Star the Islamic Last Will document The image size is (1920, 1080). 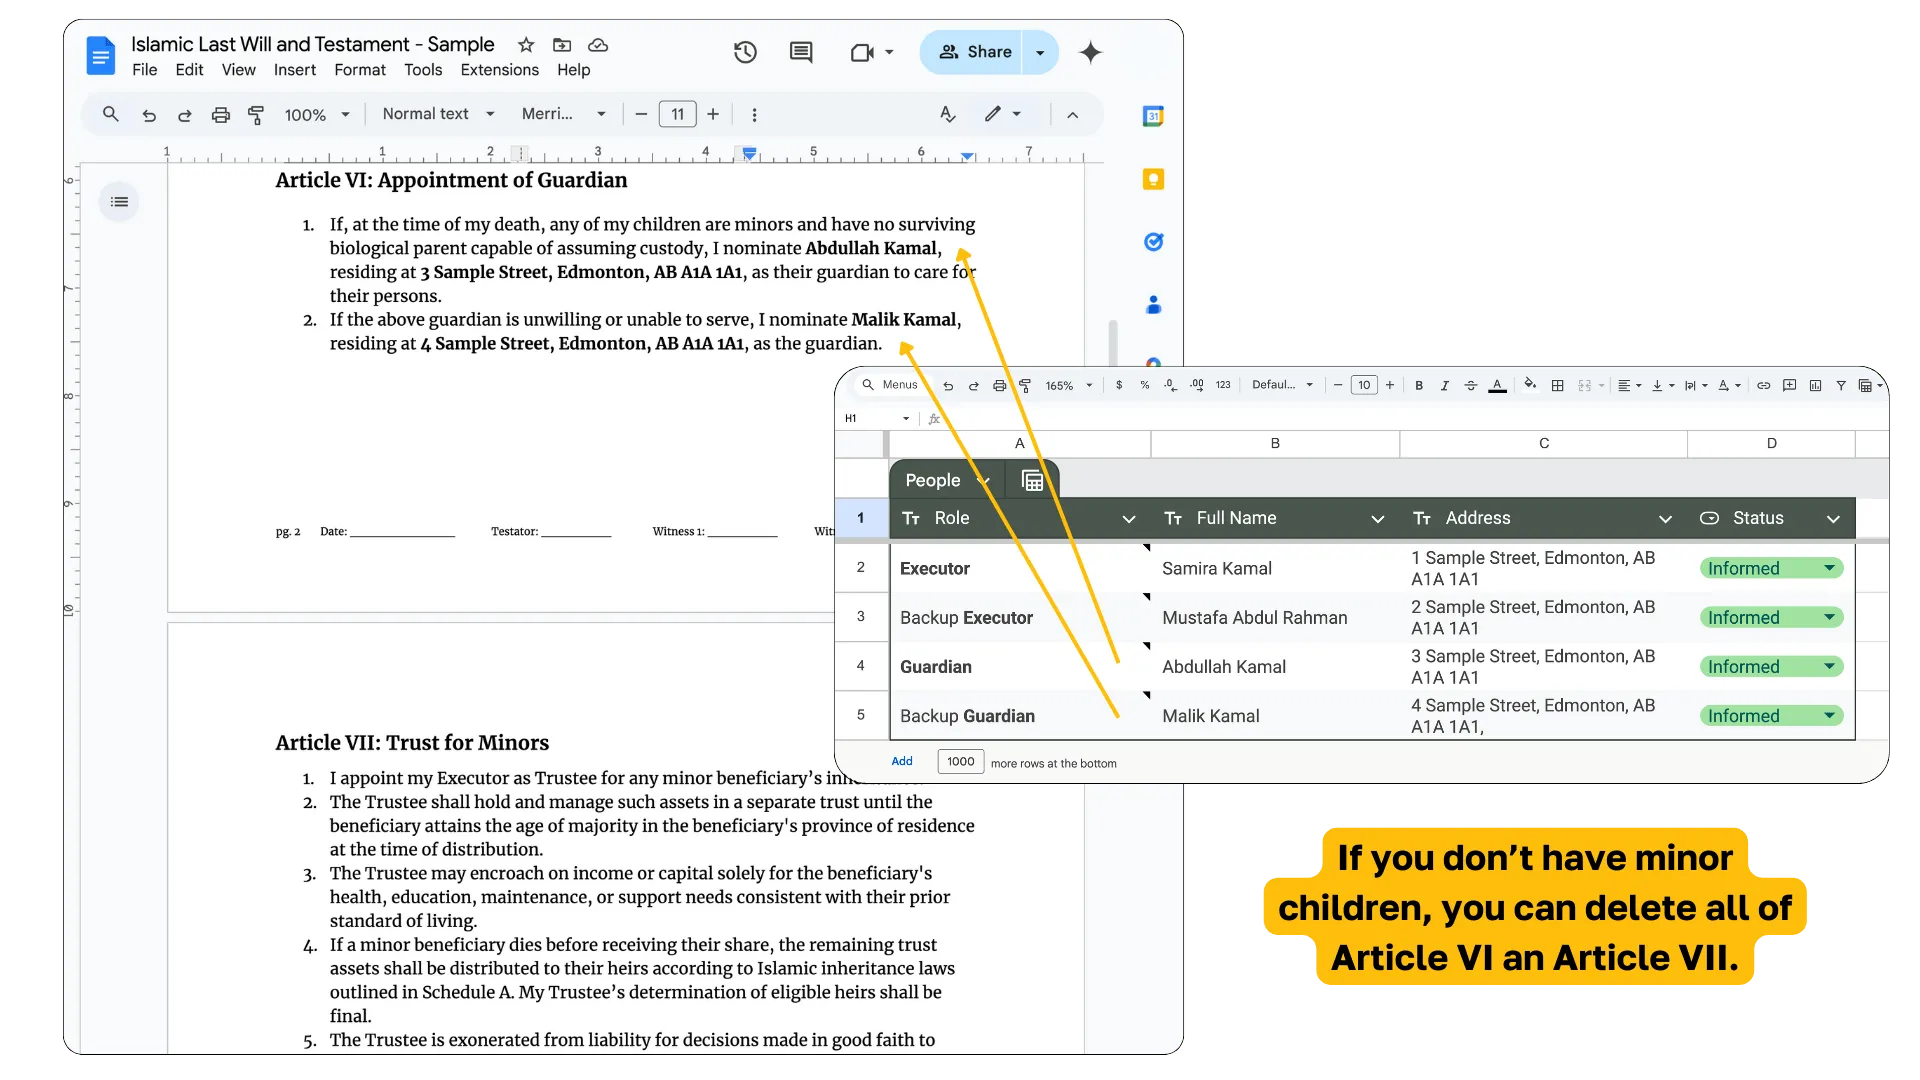click(x=526, y=45)
